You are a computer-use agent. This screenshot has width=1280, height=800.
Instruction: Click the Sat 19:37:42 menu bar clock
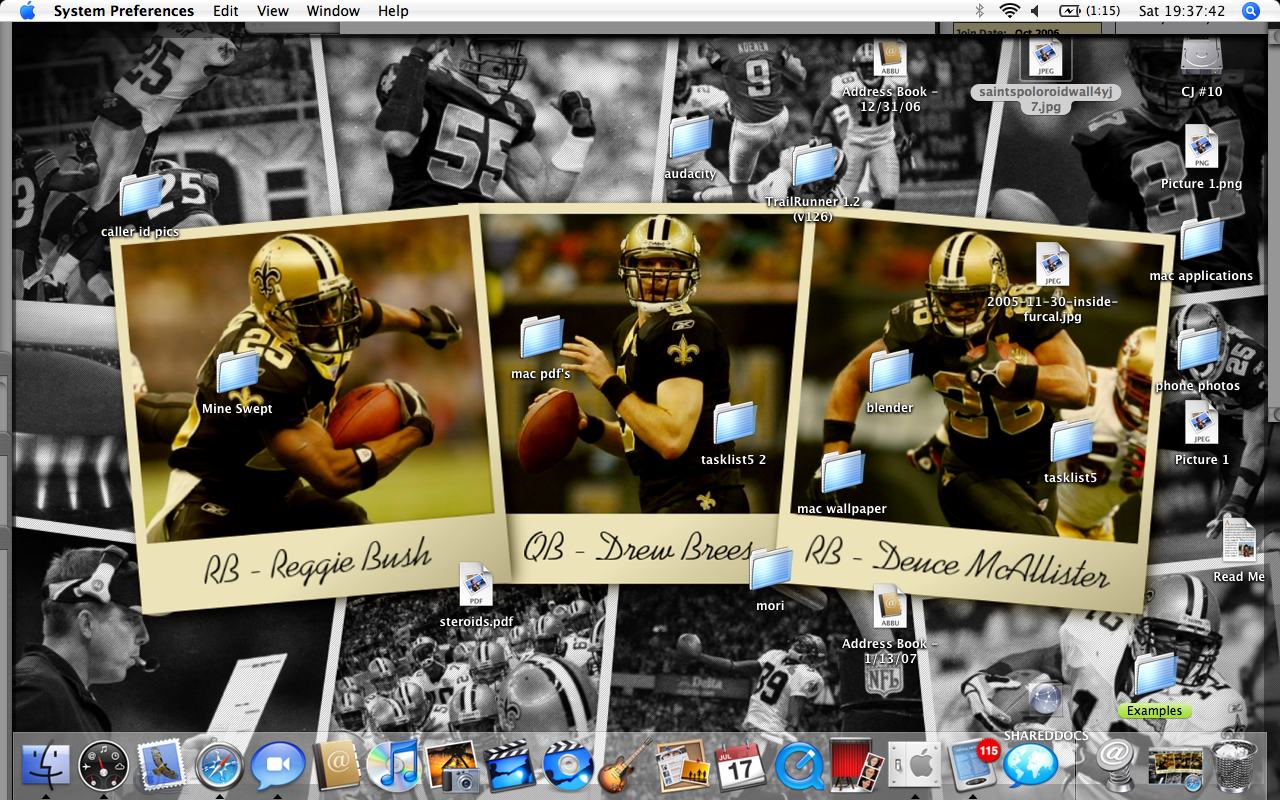(x=1181, y=11)
